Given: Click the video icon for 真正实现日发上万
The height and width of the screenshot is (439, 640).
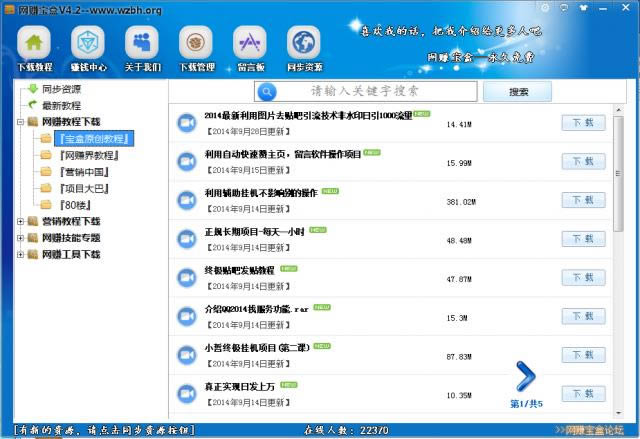Looking at the screenshot, I should coord(187,394).
